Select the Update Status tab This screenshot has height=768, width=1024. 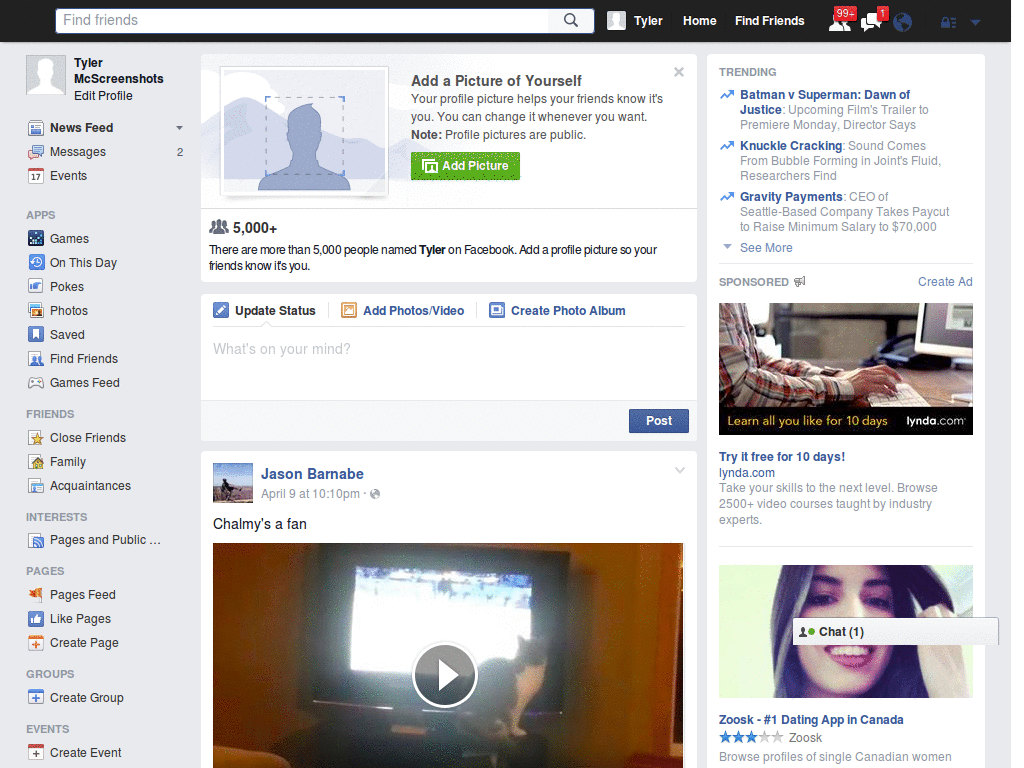[x=264, y=311]
